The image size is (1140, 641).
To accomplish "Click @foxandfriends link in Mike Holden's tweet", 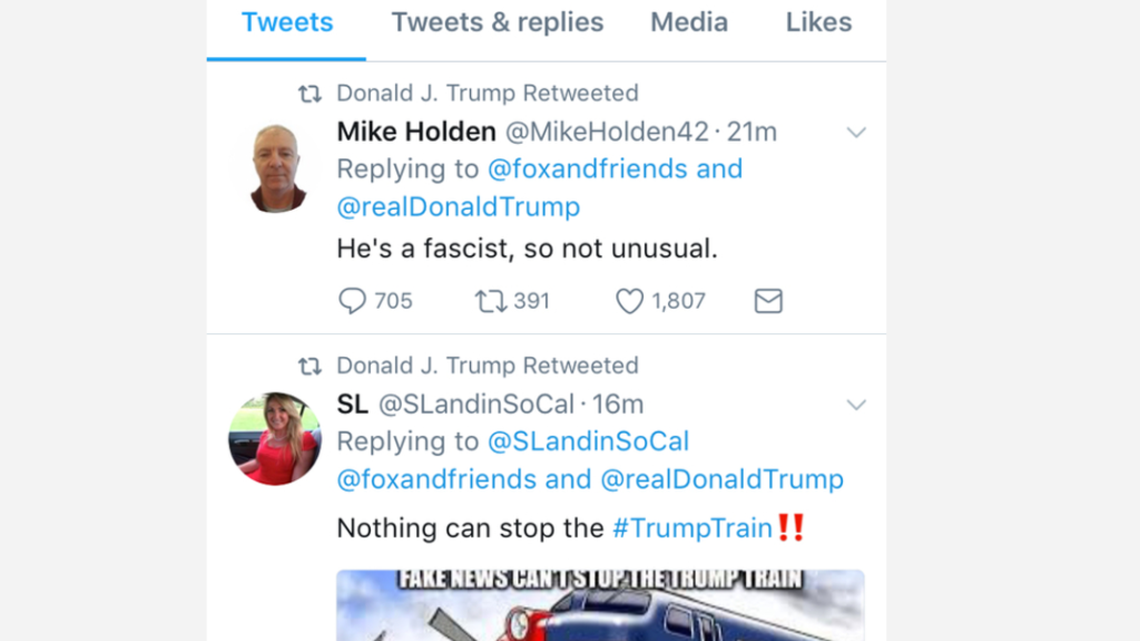I will coord(588,169).
